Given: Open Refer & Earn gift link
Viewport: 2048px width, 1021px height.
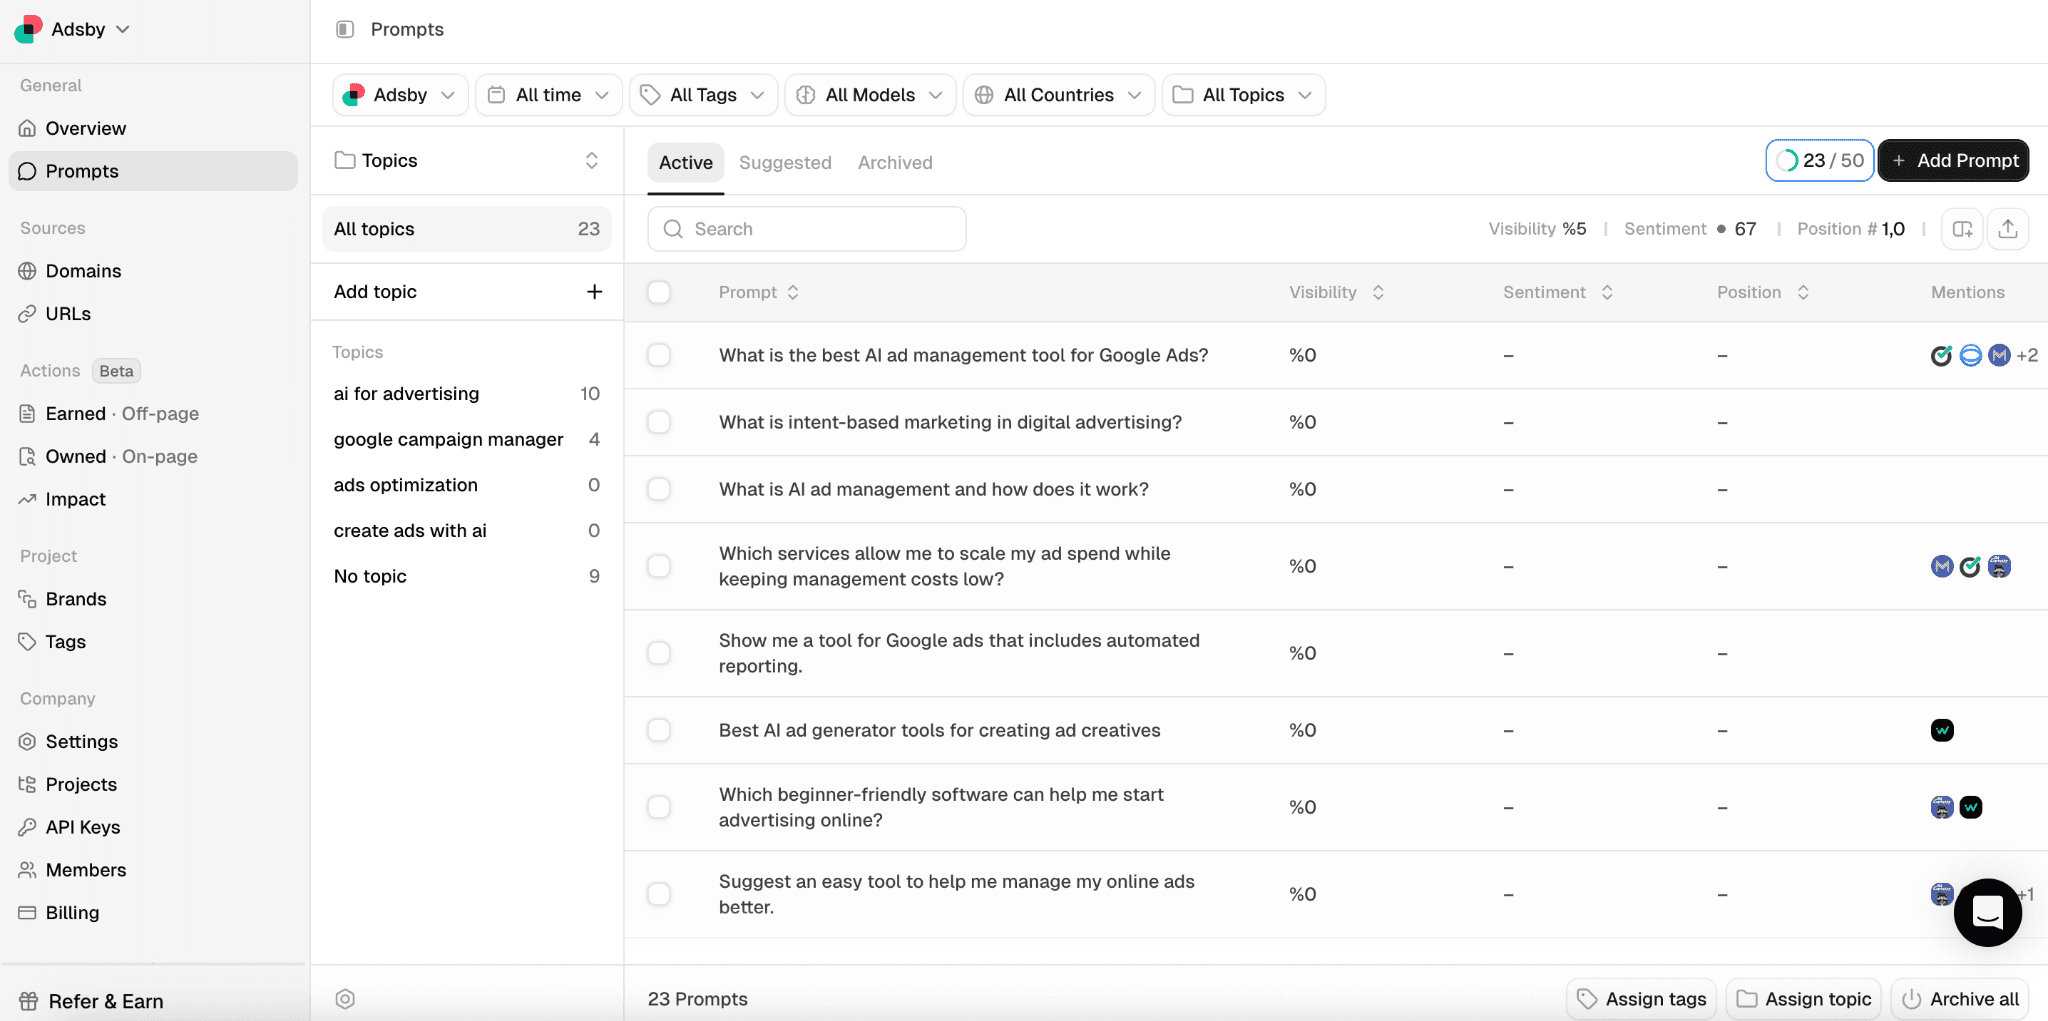Looking at the screenshot, I should [105, 1001].
